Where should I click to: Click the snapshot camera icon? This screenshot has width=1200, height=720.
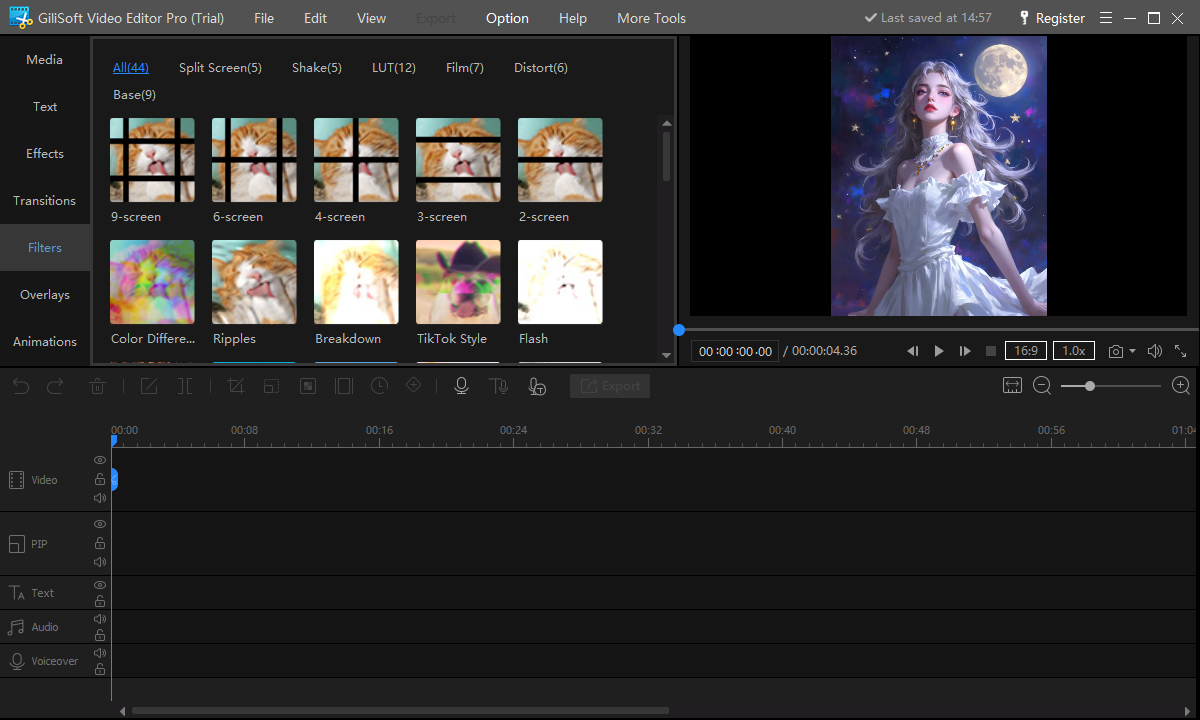[x=1115, y=351]
